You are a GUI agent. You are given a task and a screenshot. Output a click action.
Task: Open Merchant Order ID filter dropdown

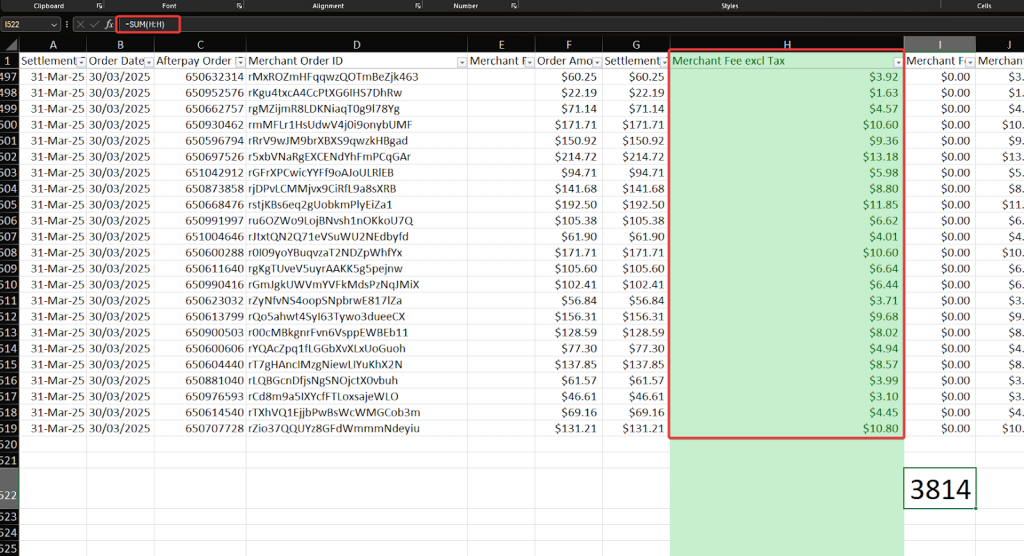460,62
